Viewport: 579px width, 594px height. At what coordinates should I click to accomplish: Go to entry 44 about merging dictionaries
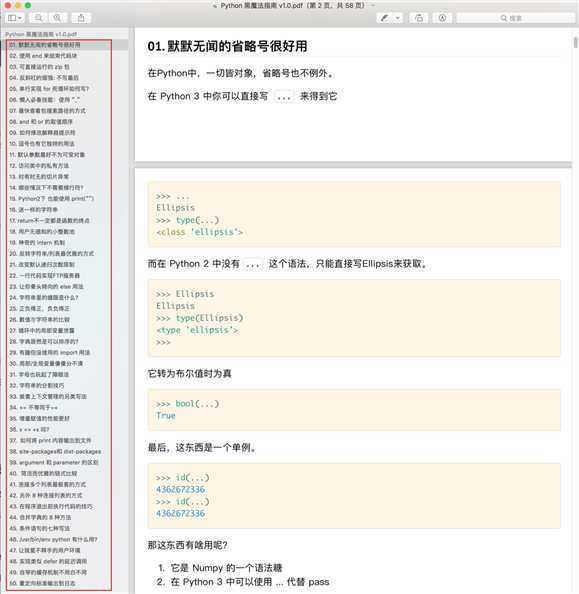(x=40, y=517)
